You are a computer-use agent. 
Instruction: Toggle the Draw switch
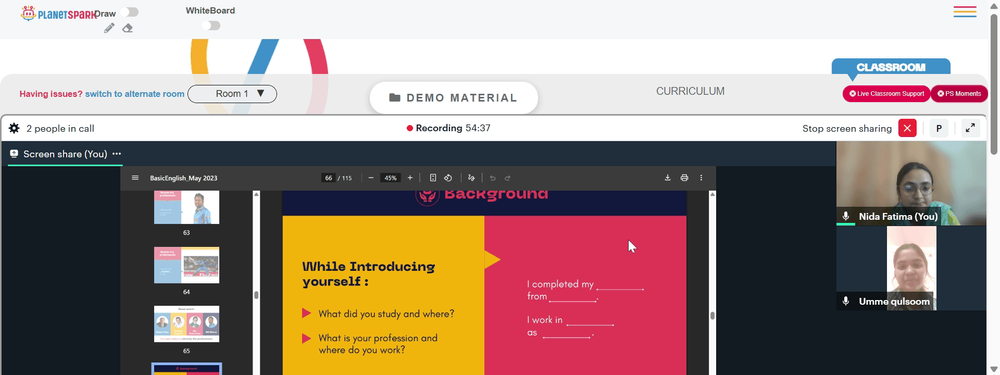click(x=129, y=12)
